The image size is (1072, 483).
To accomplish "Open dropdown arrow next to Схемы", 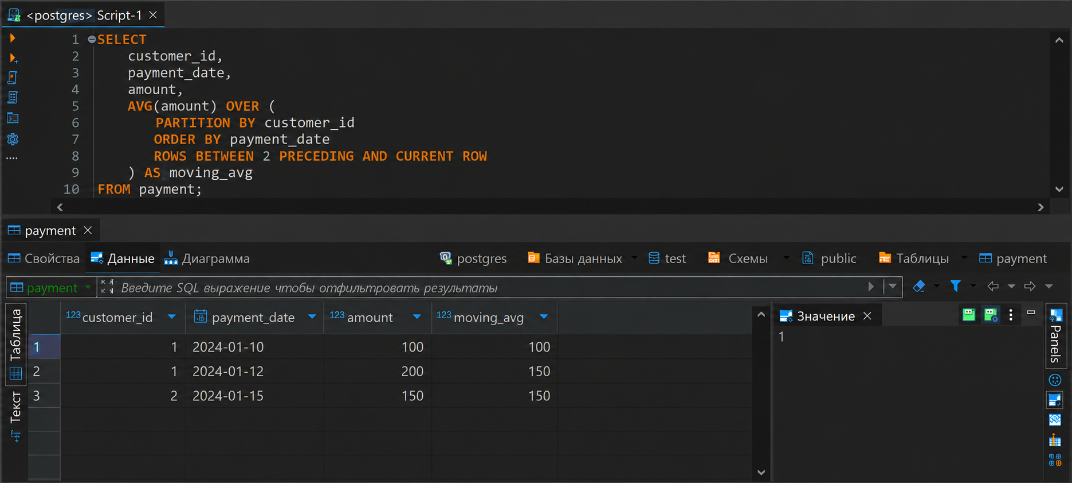I will point(786,259).
